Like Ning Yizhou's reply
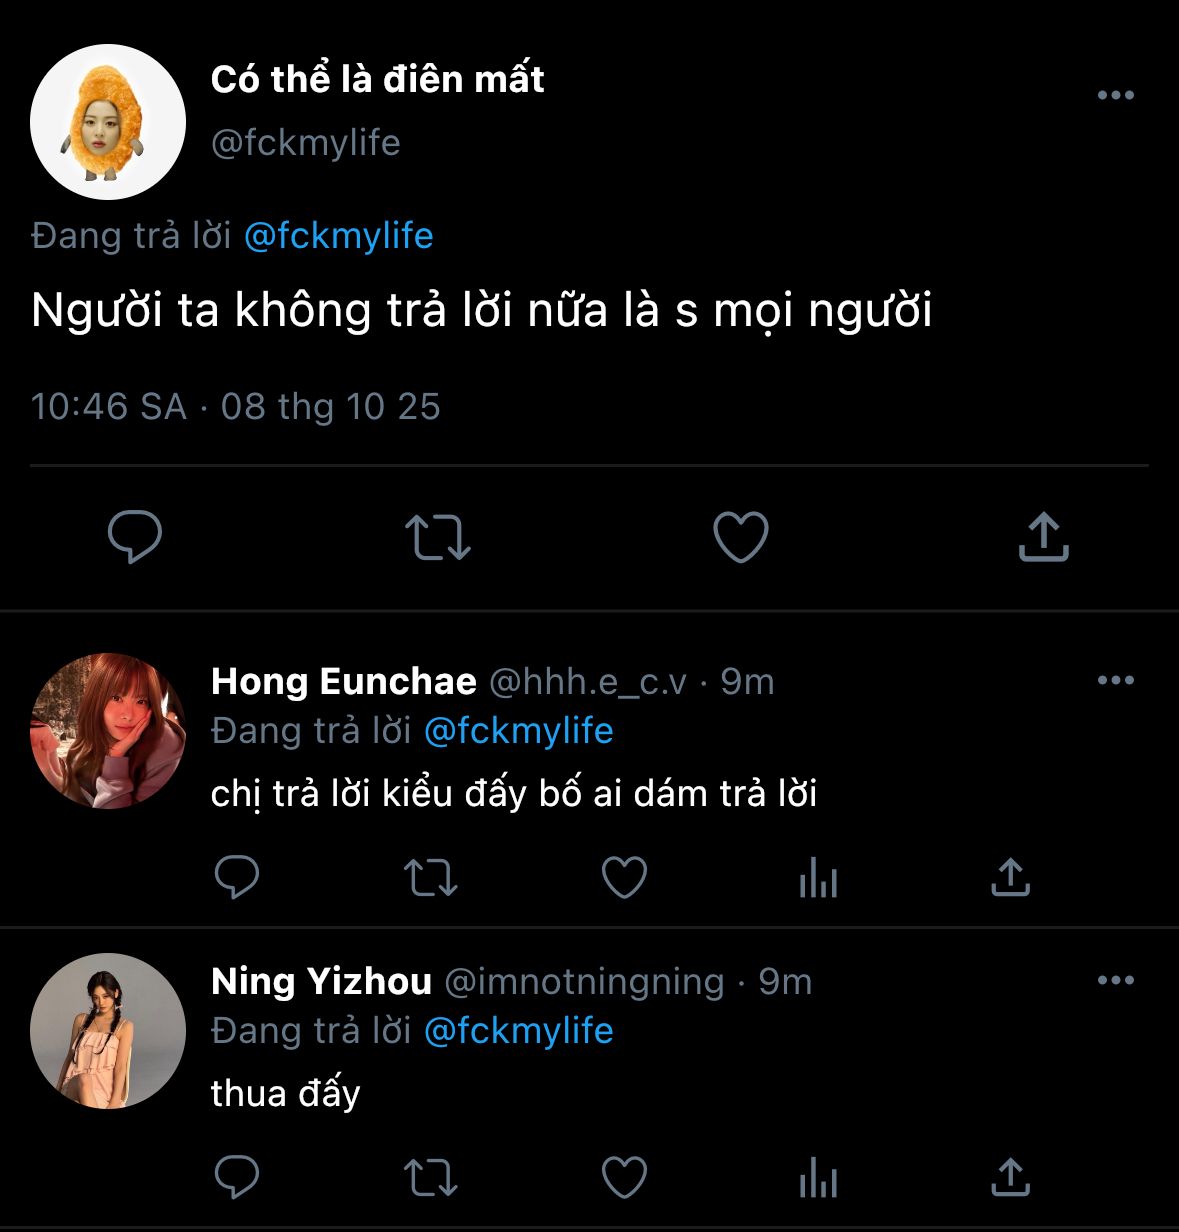1179x1232 pixels. (x=624, y=1176)
